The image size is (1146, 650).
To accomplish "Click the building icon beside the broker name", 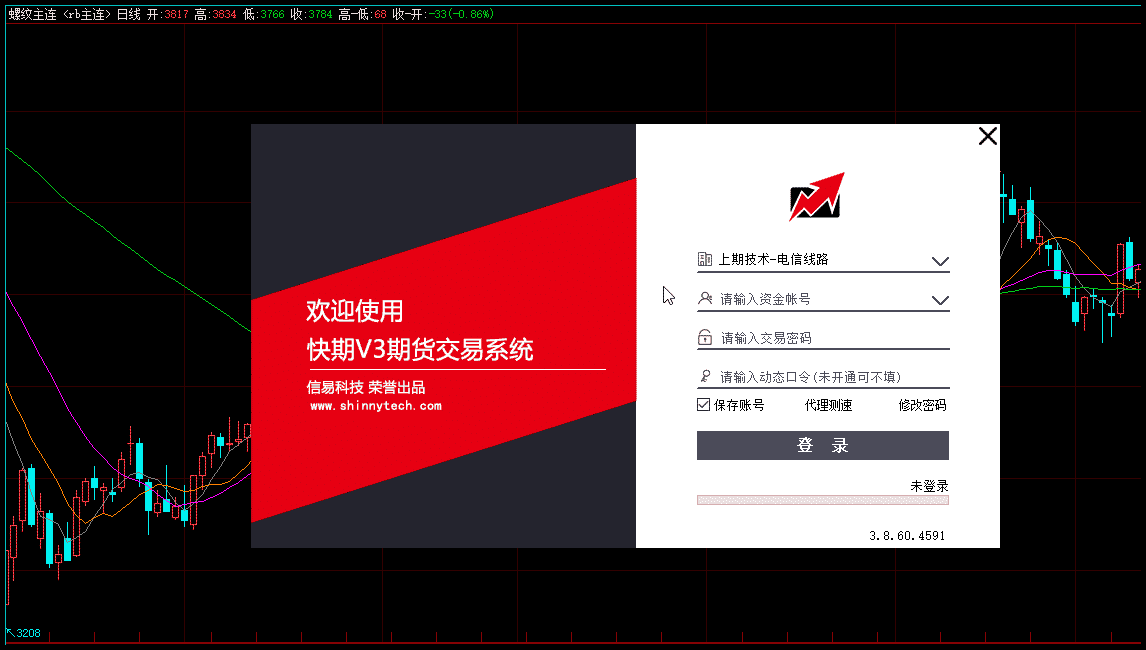I will coord(705,259).
